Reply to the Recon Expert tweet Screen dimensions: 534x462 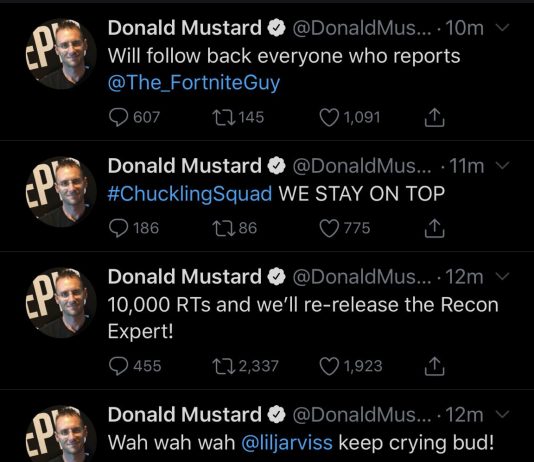pos(119,366)
